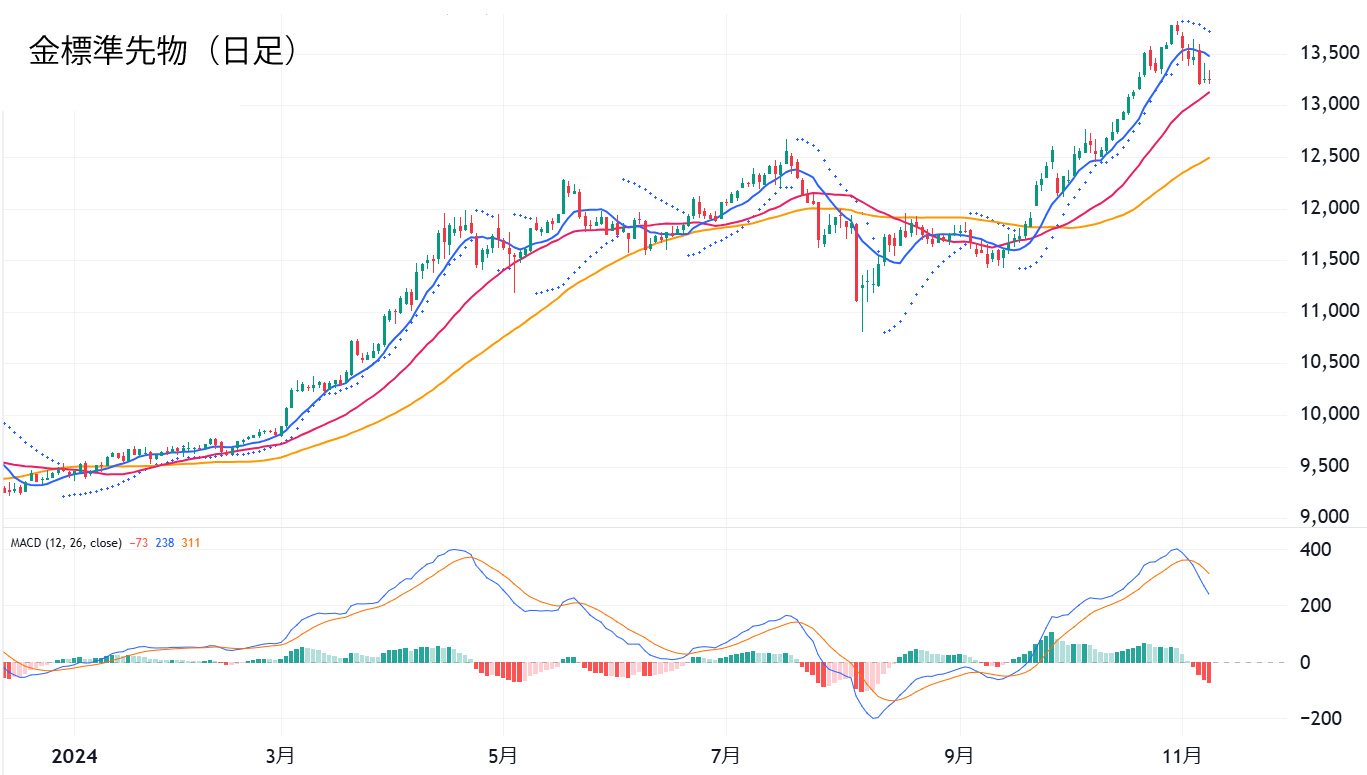The height and width of the screenshot is (775, 1367).
Task: Click the 200 level on MACD axis
Action: point(1314,606)
